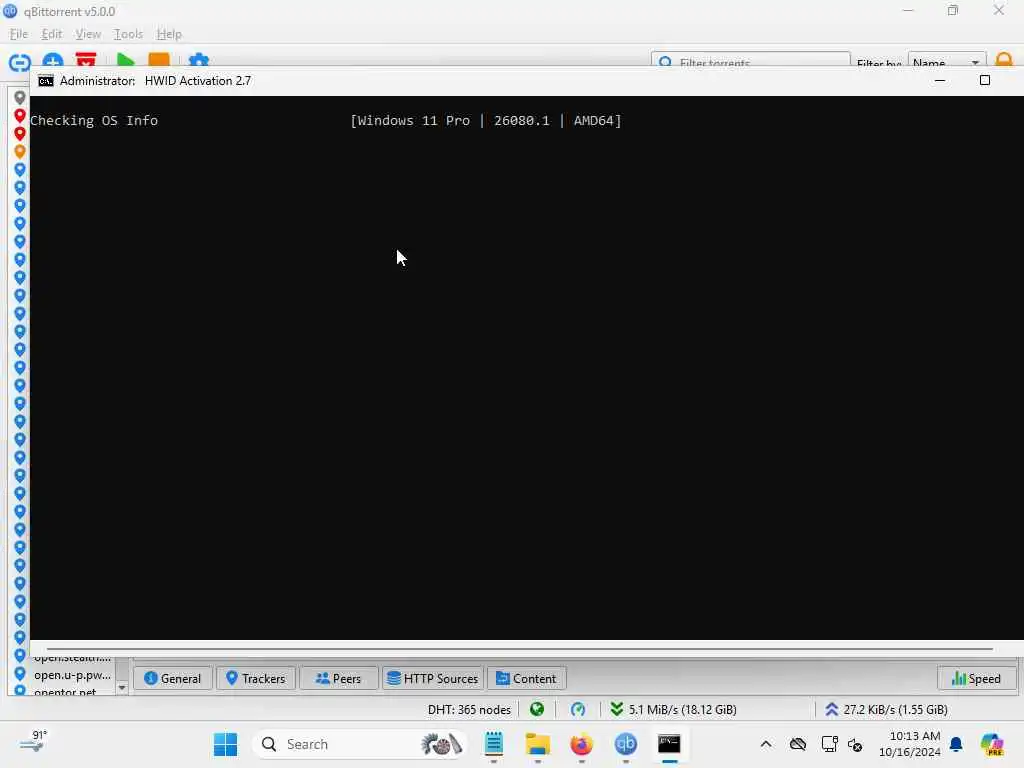Click the green start torrent icon
The height and width of the screenshot is (768, 1024).
[x=125, y=60]
